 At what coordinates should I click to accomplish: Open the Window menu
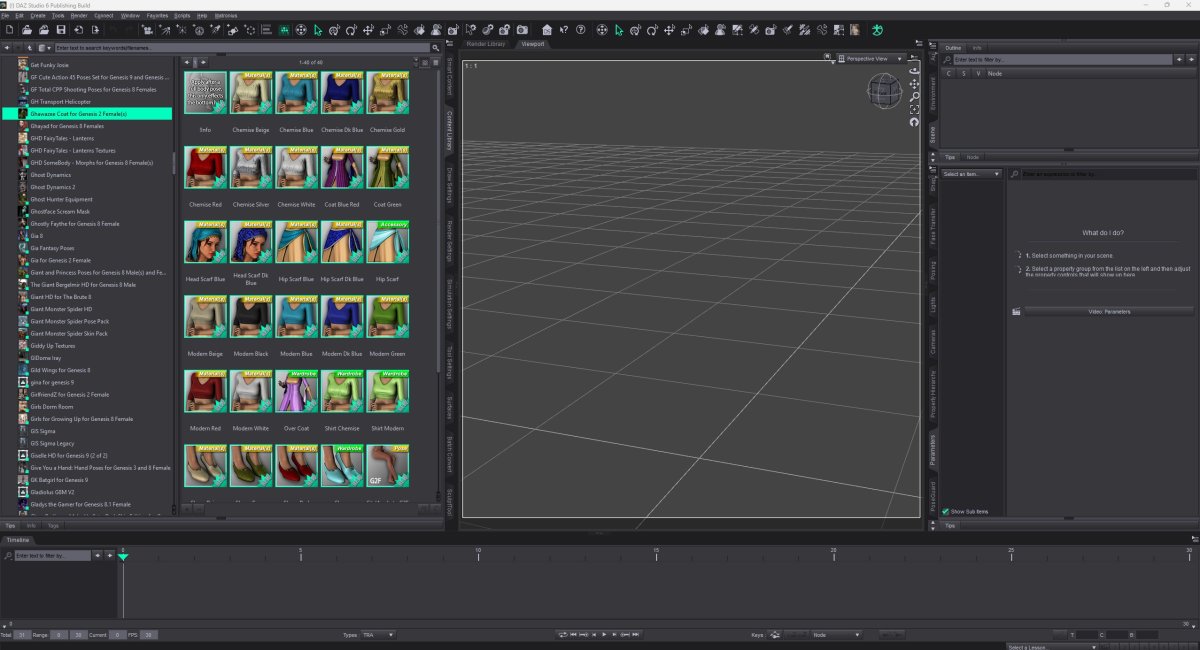130,16
